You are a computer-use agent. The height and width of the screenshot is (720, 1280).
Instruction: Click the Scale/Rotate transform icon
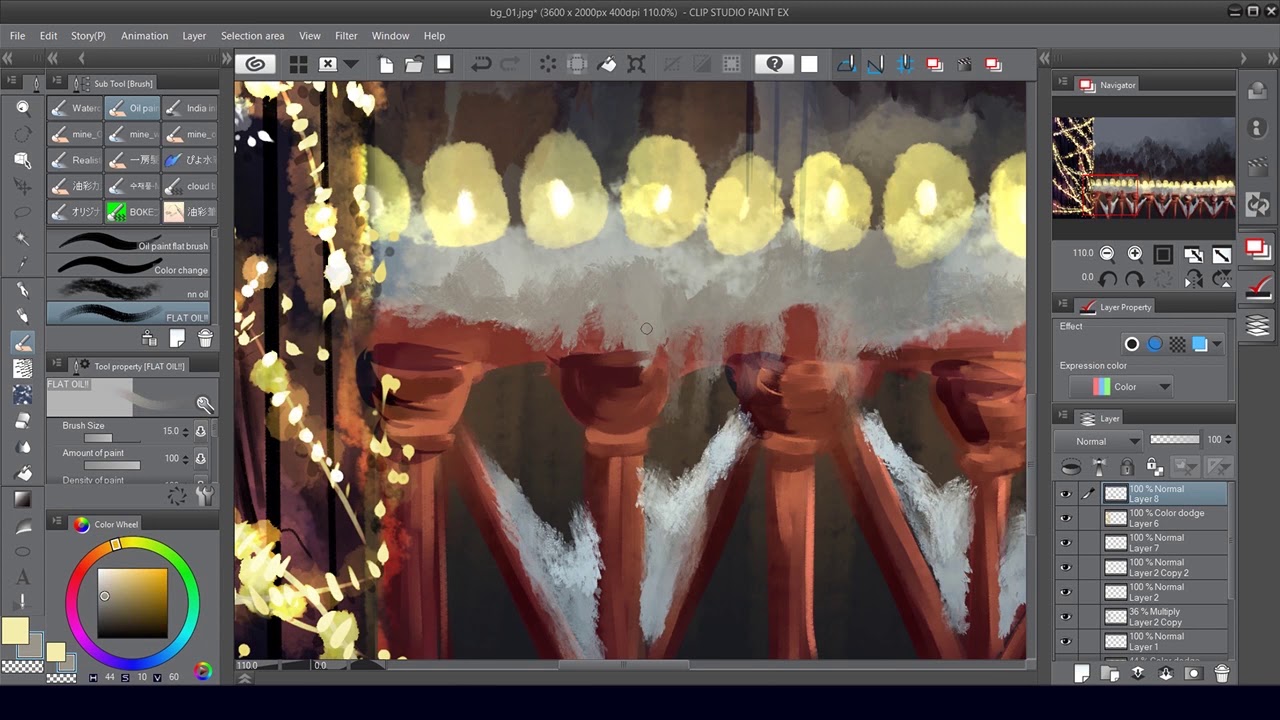[x=636, y=64]
